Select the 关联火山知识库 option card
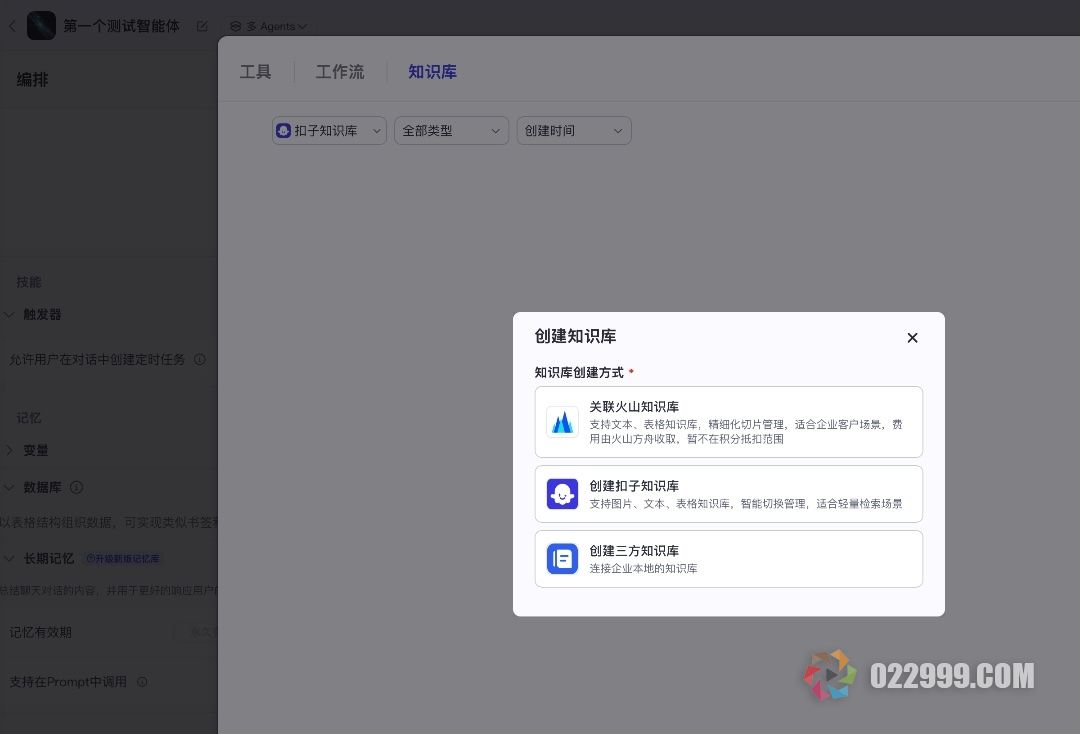The width and height of the screenshot is (1080, 734). pos(729,422)
